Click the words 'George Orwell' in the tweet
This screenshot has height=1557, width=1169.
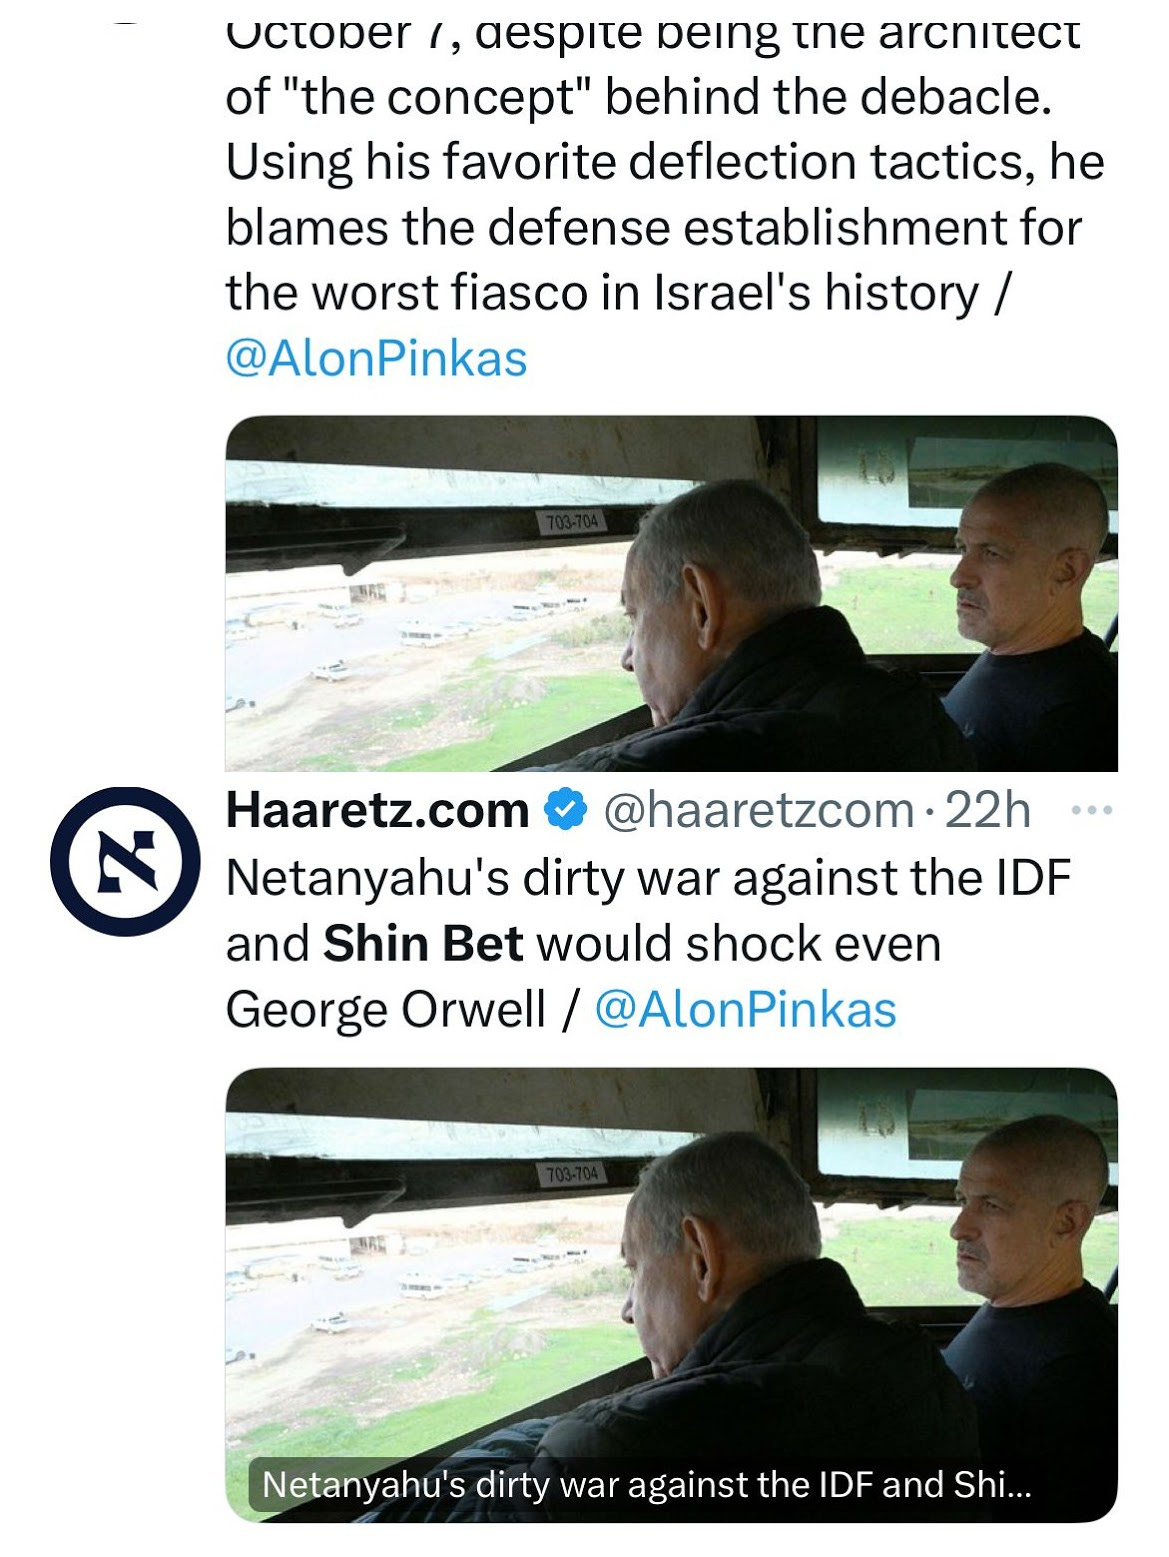386,1010
